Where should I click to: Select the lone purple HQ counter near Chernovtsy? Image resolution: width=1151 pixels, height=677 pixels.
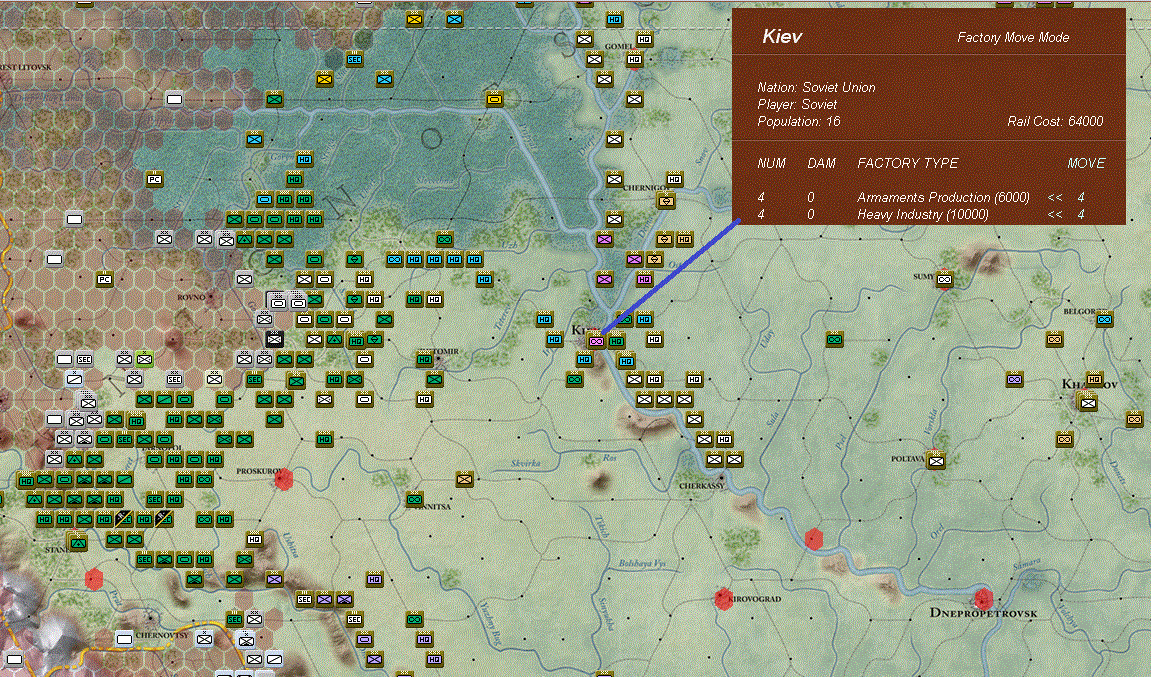(374, 579)
